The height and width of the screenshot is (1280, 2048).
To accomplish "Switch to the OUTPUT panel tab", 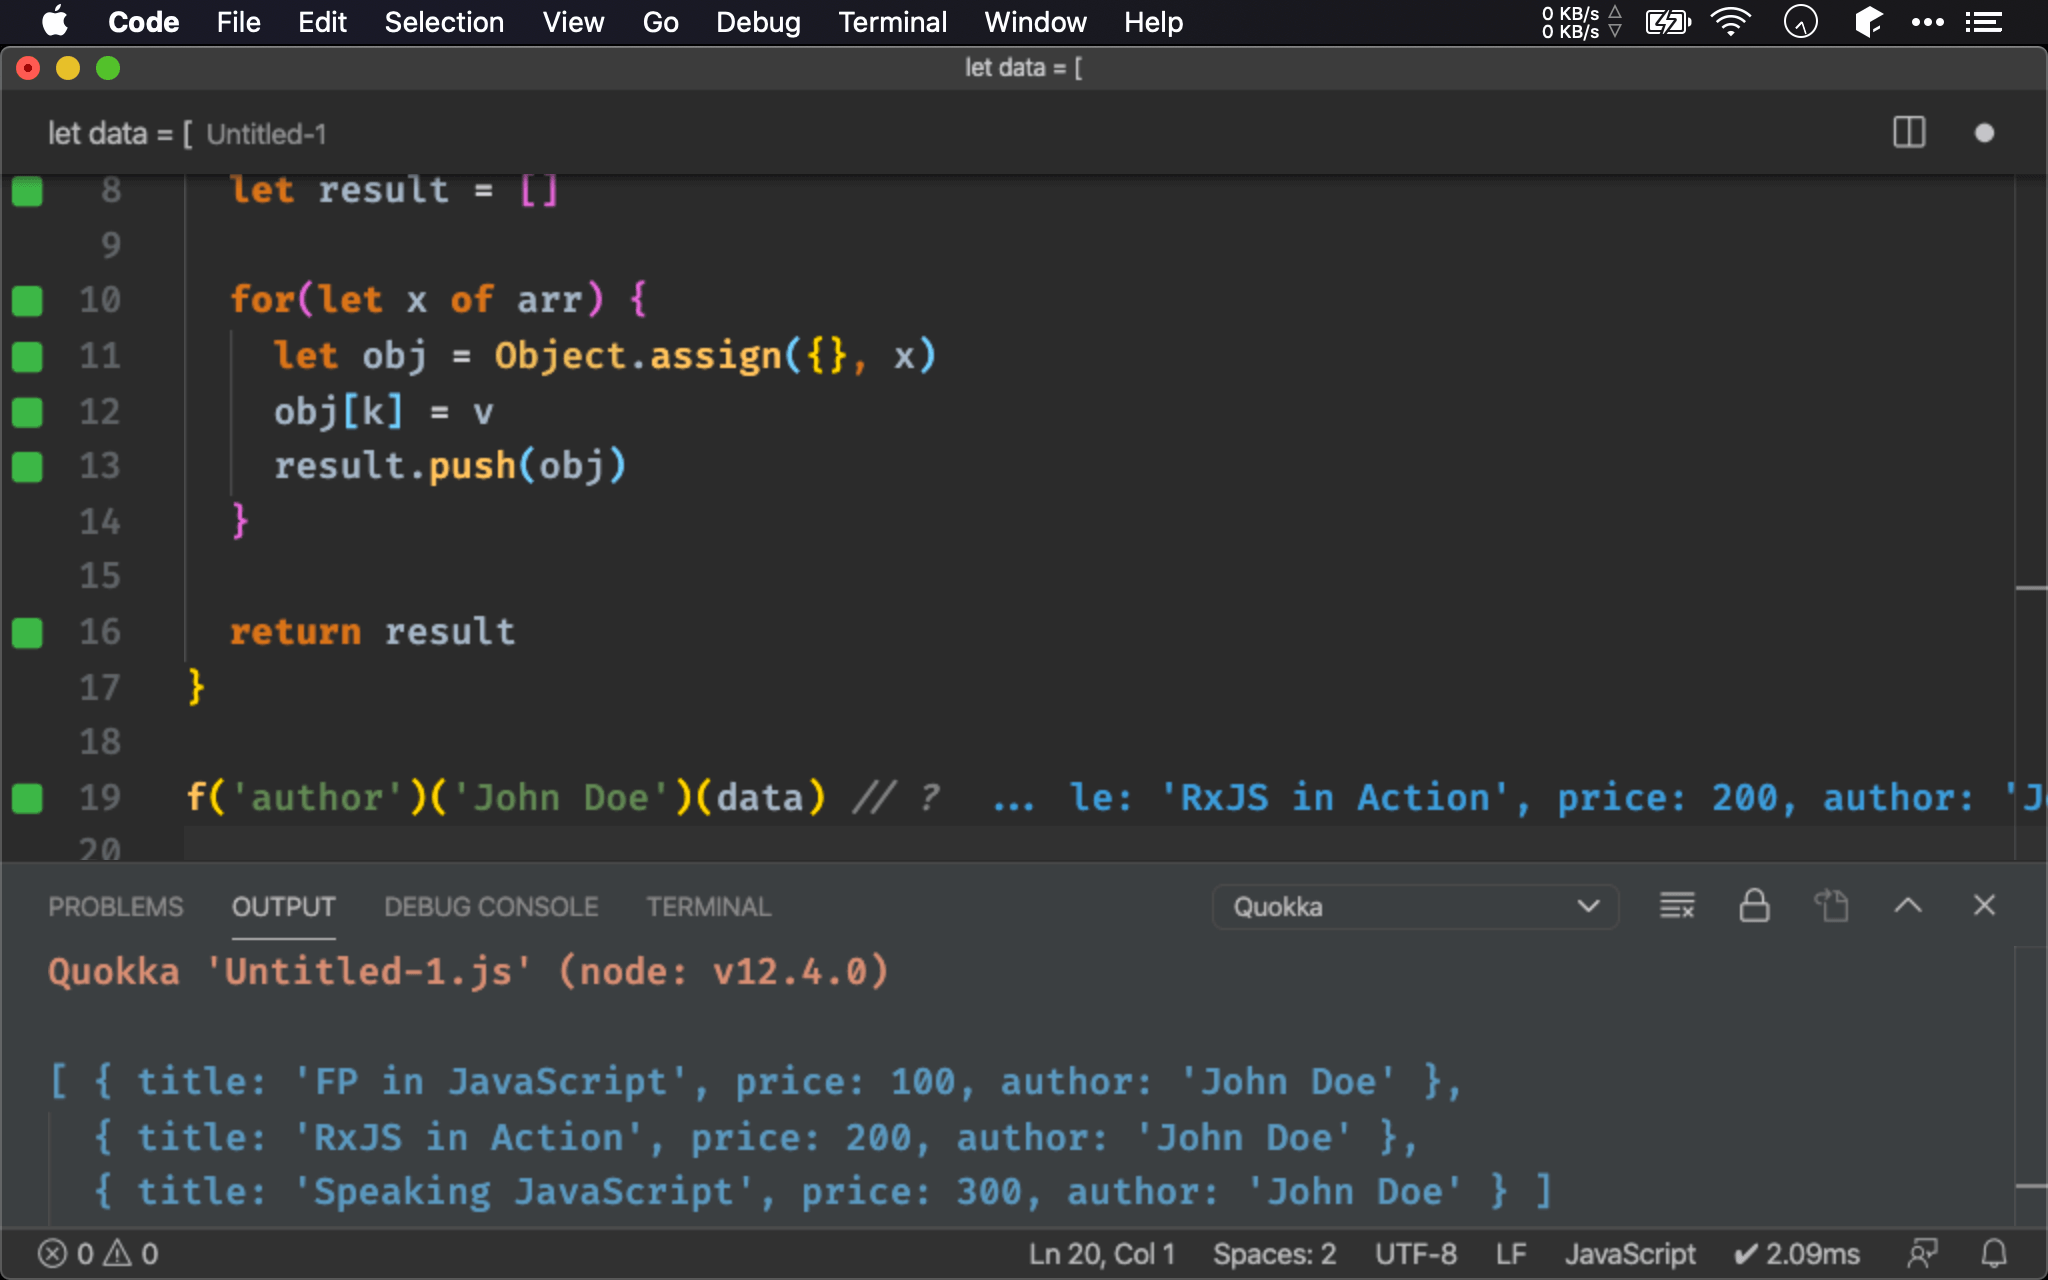I will coord(283,907).
